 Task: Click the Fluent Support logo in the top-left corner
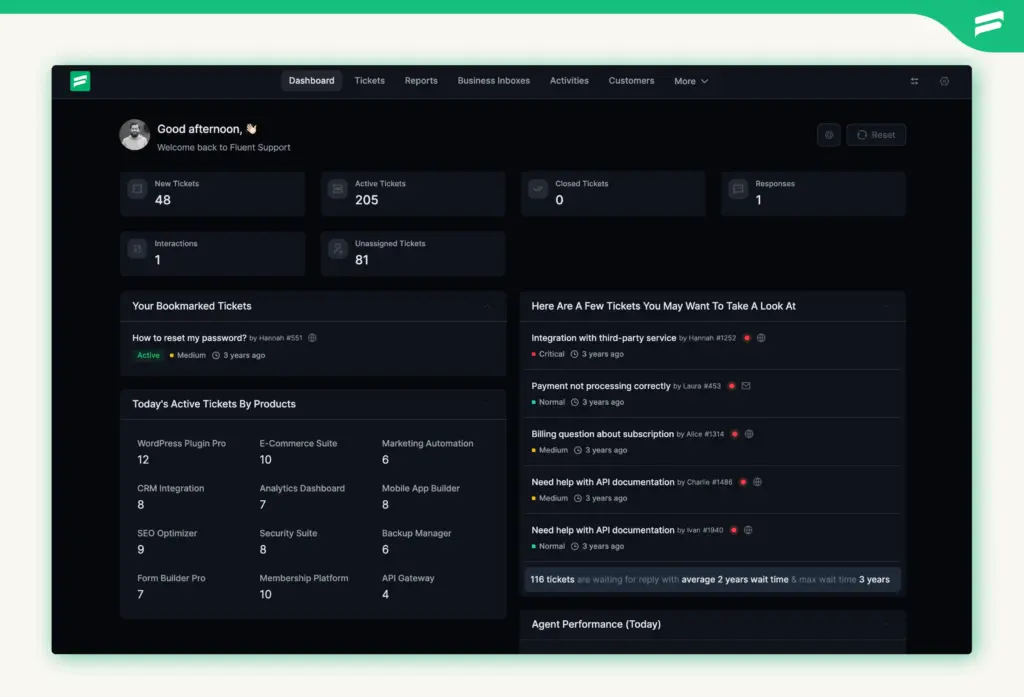click(80, 81)
